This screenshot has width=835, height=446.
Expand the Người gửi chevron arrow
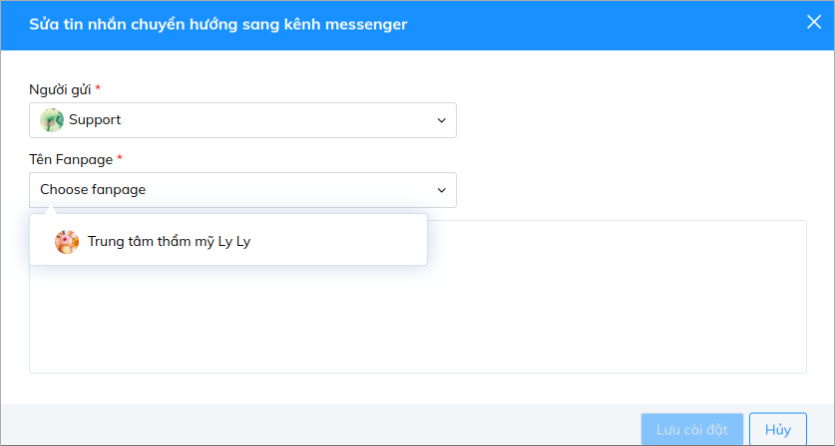click(x=441, y=120)
